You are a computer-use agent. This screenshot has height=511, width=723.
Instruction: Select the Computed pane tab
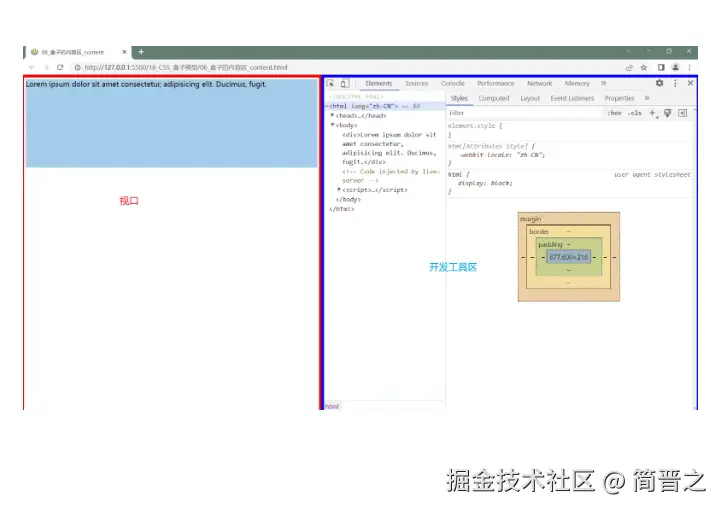(494, 98)
